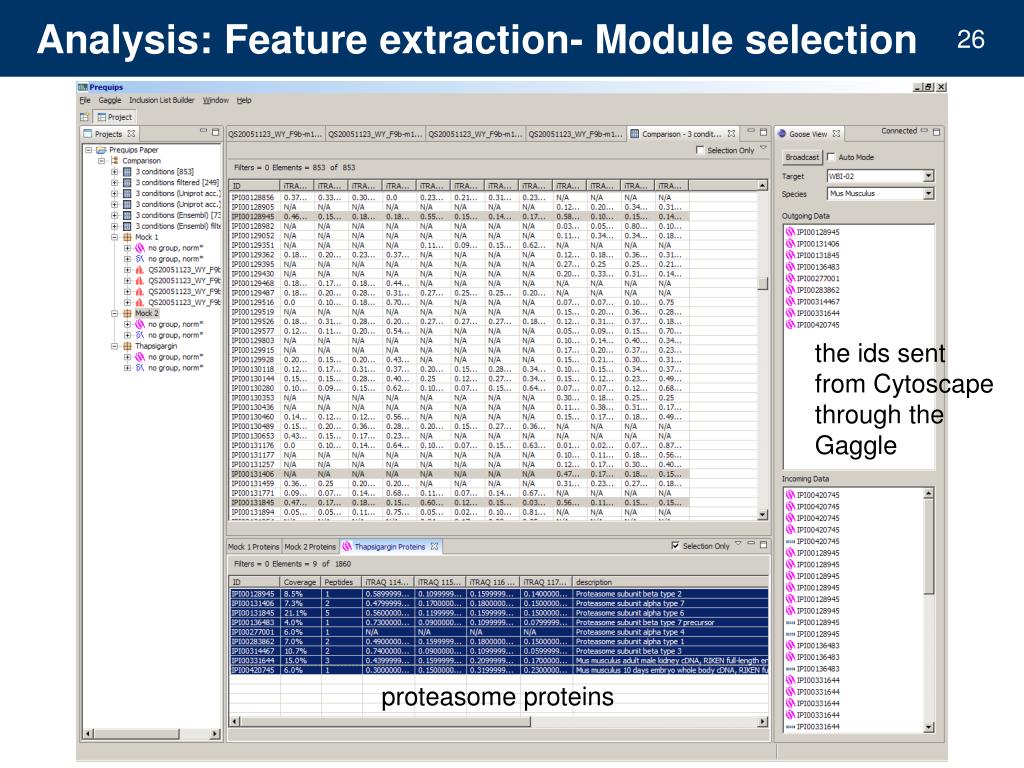Open the Help menu
This screenshot has height=768, width=1024.
coord(244,101)
